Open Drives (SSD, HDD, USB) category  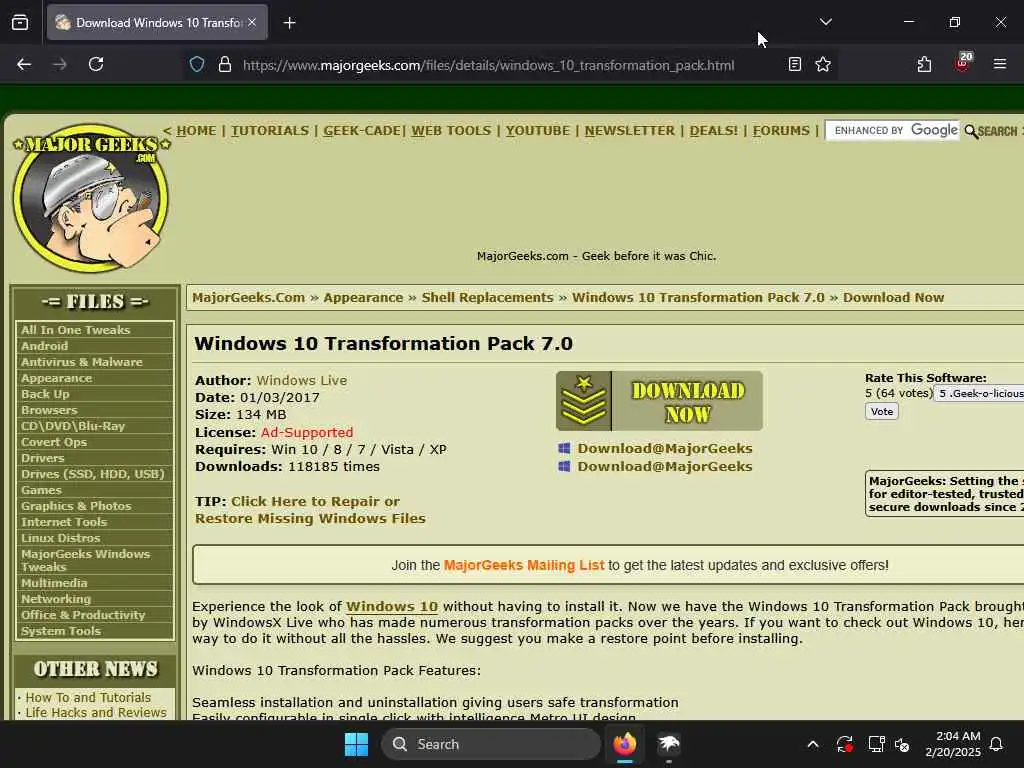click(95, 474)
